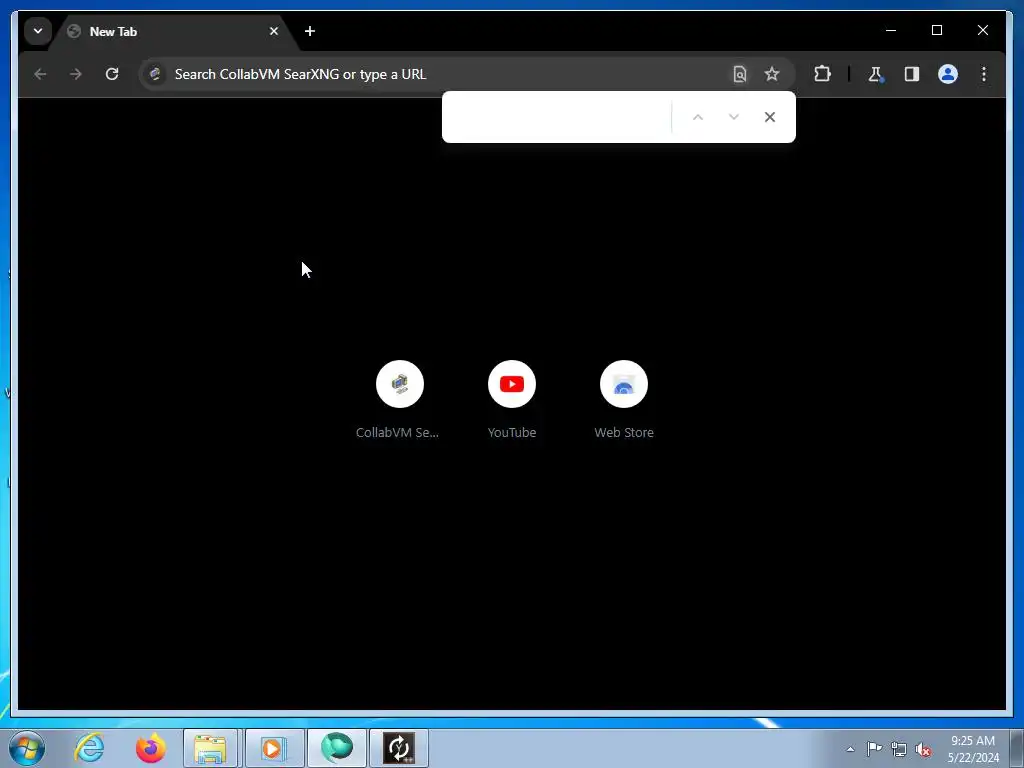Image resolution: width=1024 pixels, height=768 pixels.
Task: Open the YouTube shortcut
Action: 512,384
